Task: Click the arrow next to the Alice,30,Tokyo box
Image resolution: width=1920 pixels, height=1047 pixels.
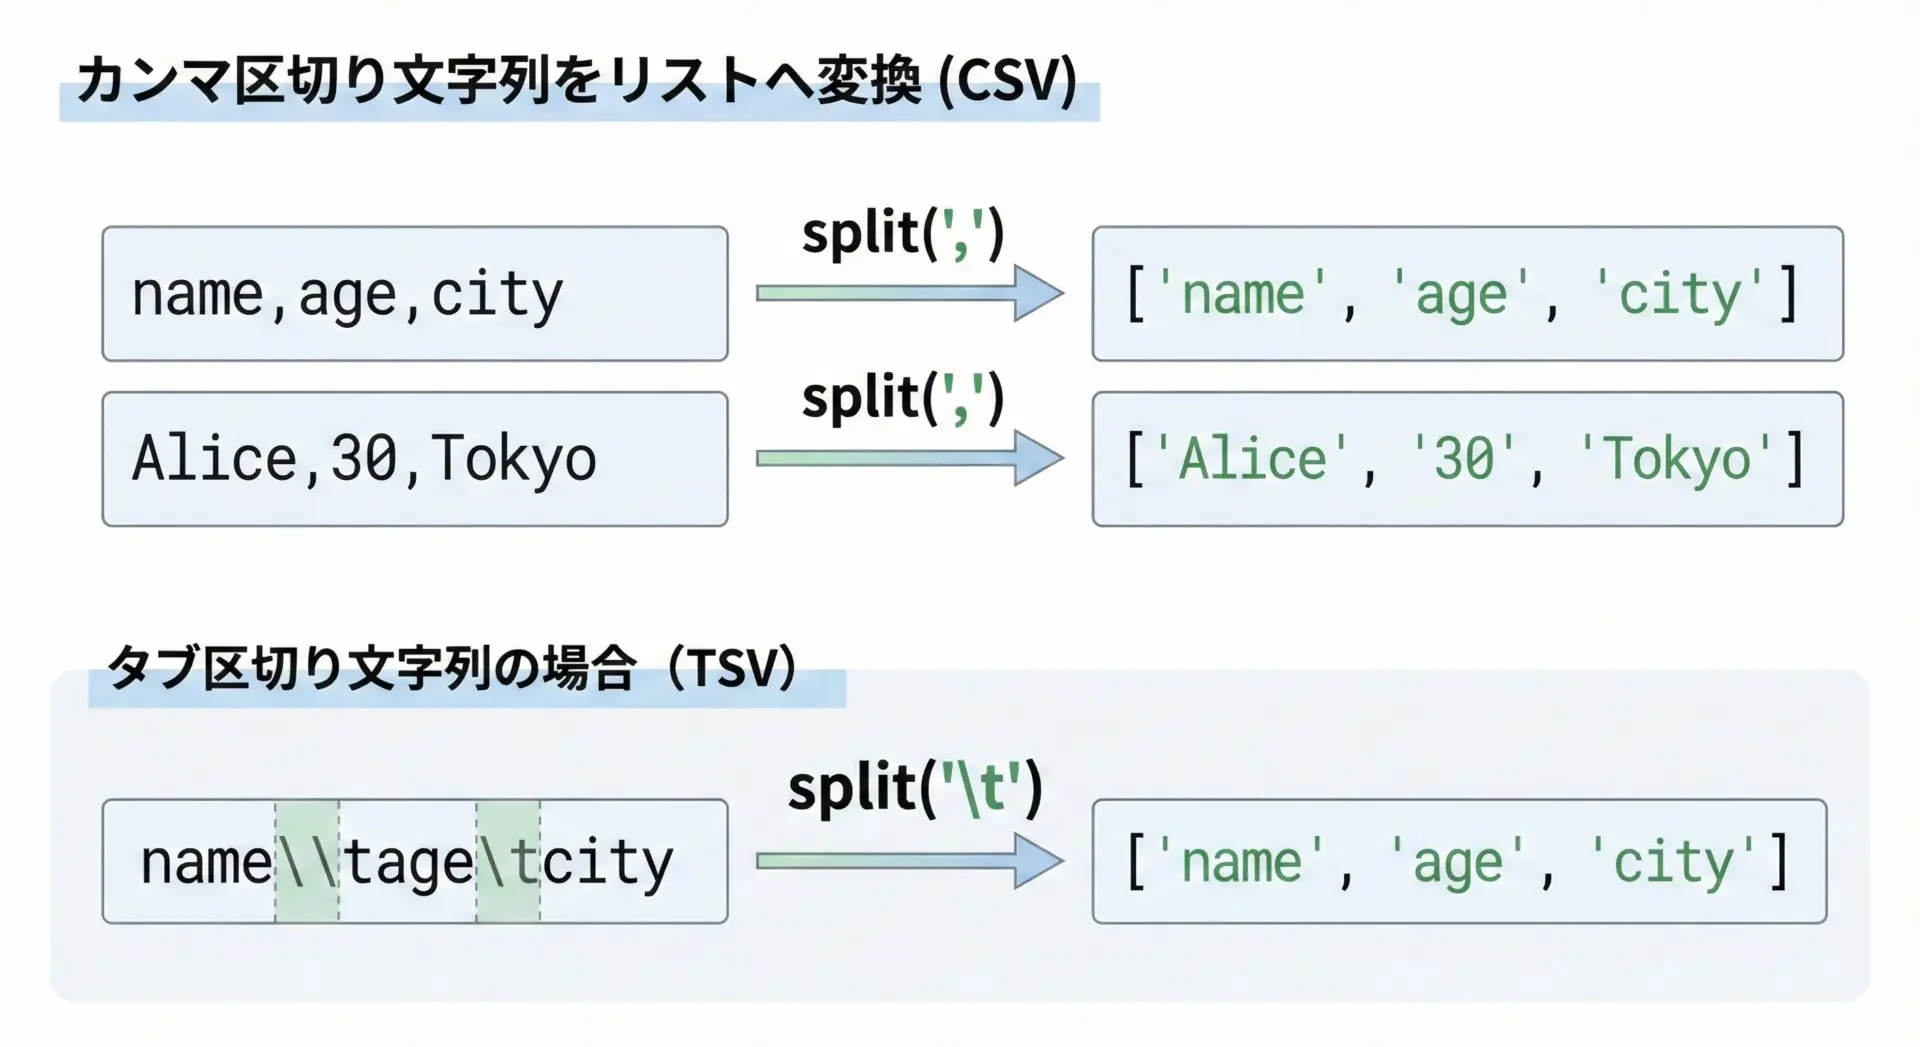Action: pyautogui.click(x=908, y=459)
